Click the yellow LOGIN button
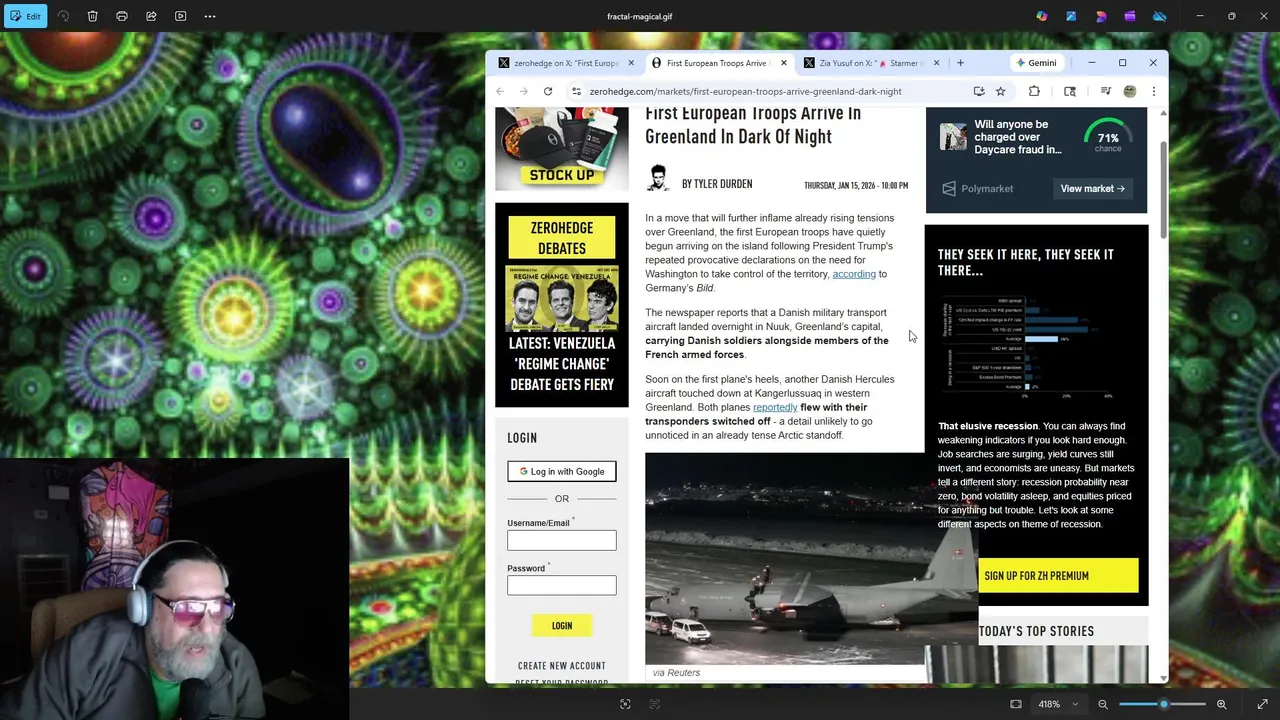The height and width of the screenshot is (720, 1280). click(x=562, y=626)
